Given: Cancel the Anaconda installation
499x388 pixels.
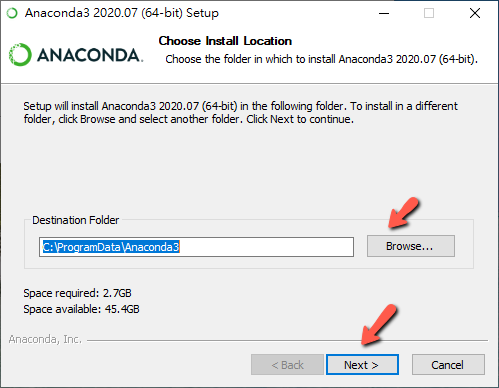Looking at the screenshot, I should (448, 365).
